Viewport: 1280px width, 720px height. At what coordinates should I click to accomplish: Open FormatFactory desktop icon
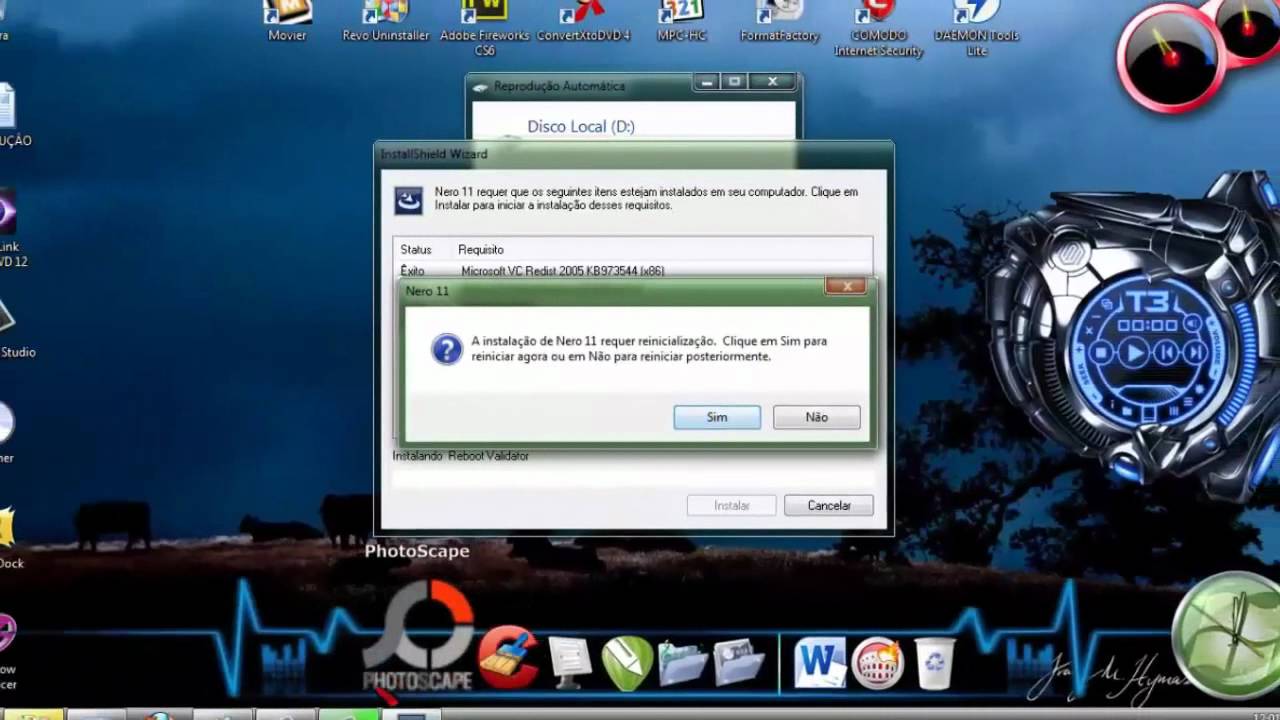[x=780, y=21]
